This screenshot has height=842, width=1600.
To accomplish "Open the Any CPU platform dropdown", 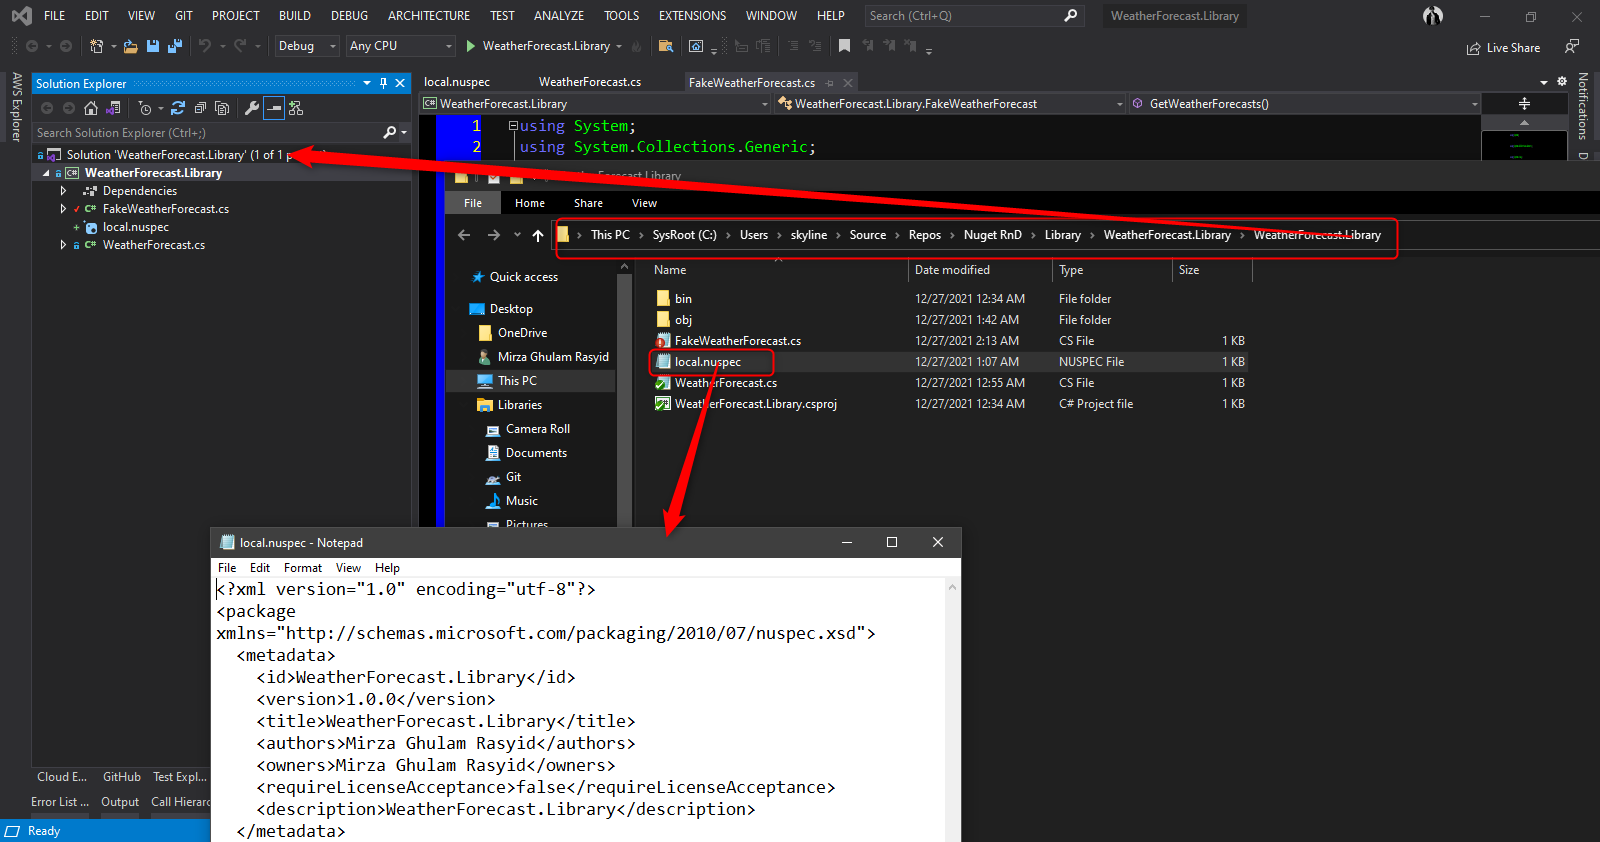I will pyautogui.click(x=400, y=46).
